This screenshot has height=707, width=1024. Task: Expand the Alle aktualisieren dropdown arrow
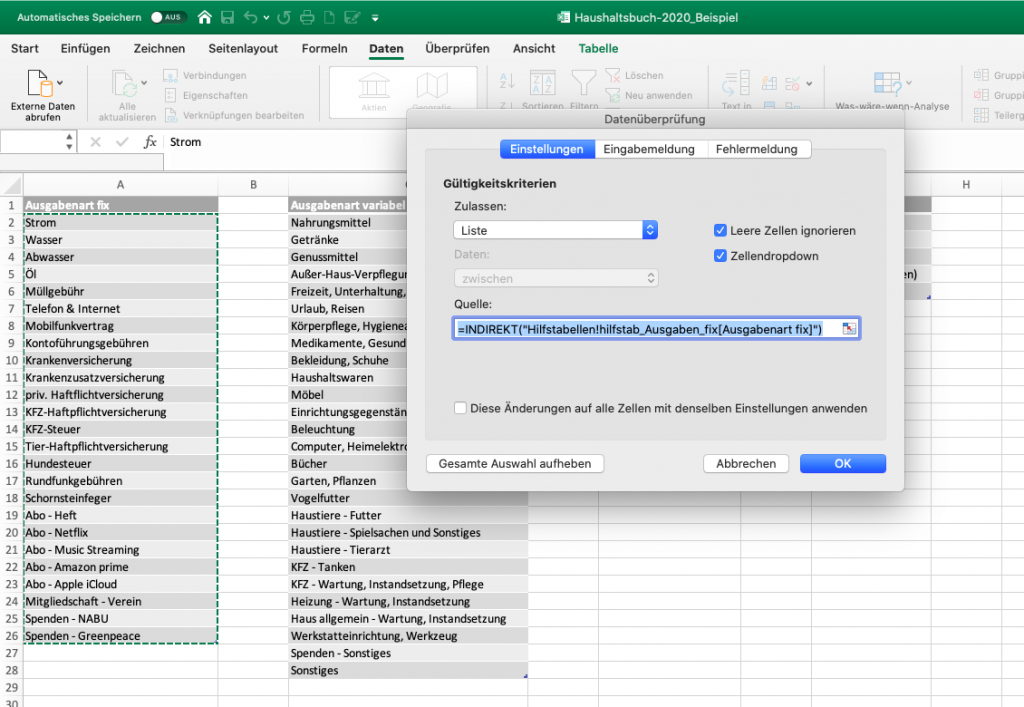tap(144, 83)
